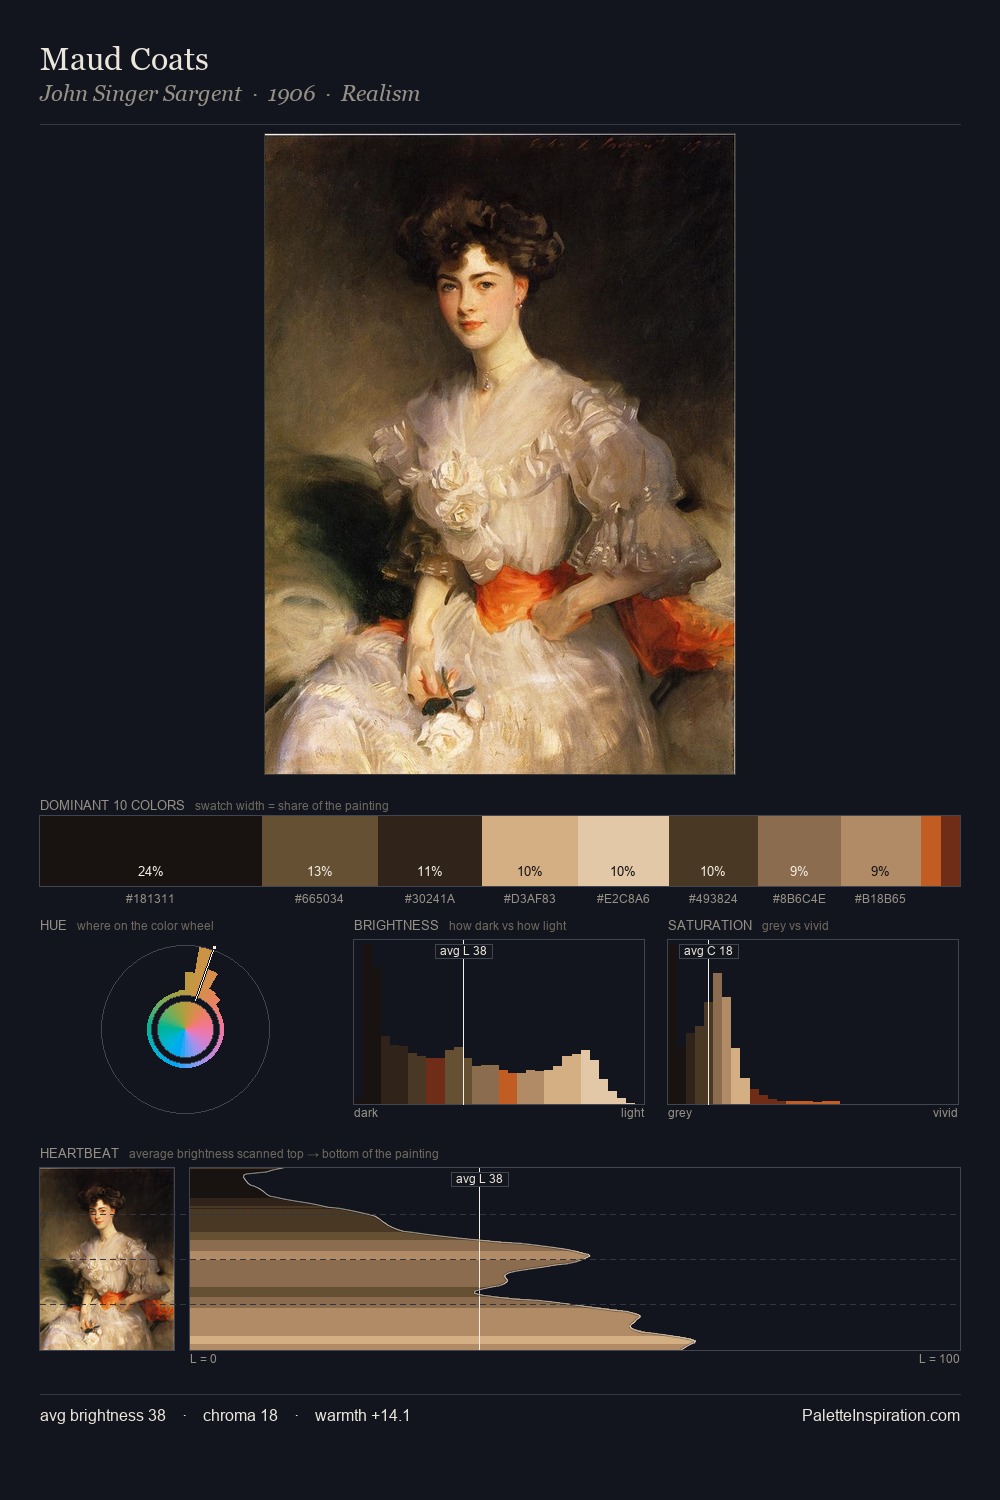Click the hex code '#8B6C4E' label

click(799, 898)
